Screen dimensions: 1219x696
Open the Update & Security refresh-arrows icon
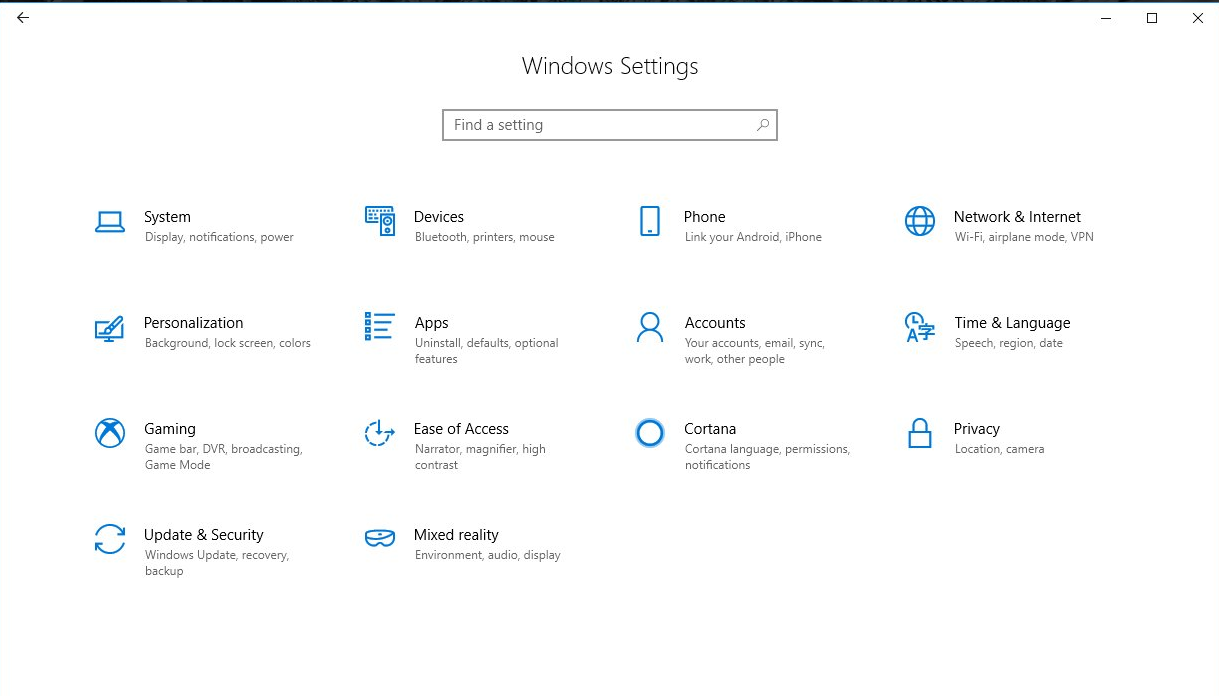click(x=110, y=539)
